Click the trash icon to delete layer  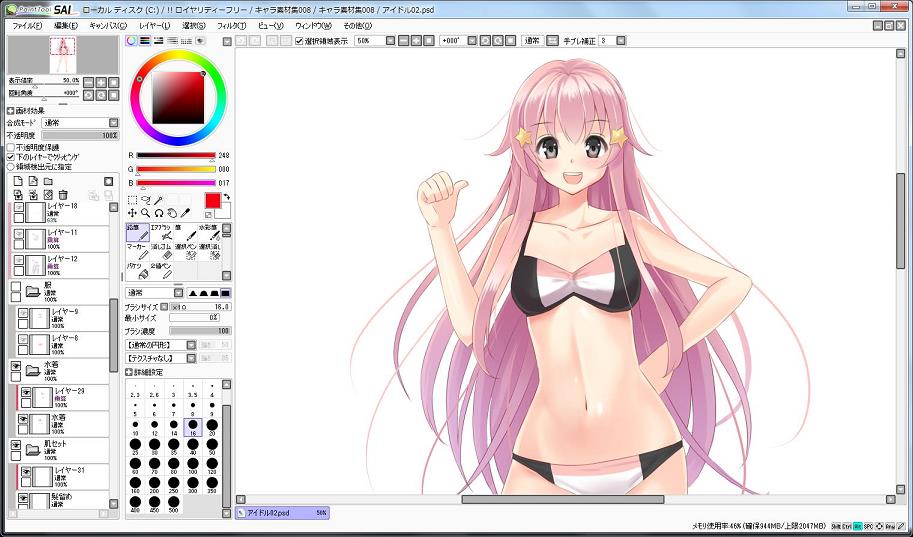[62, 194]
